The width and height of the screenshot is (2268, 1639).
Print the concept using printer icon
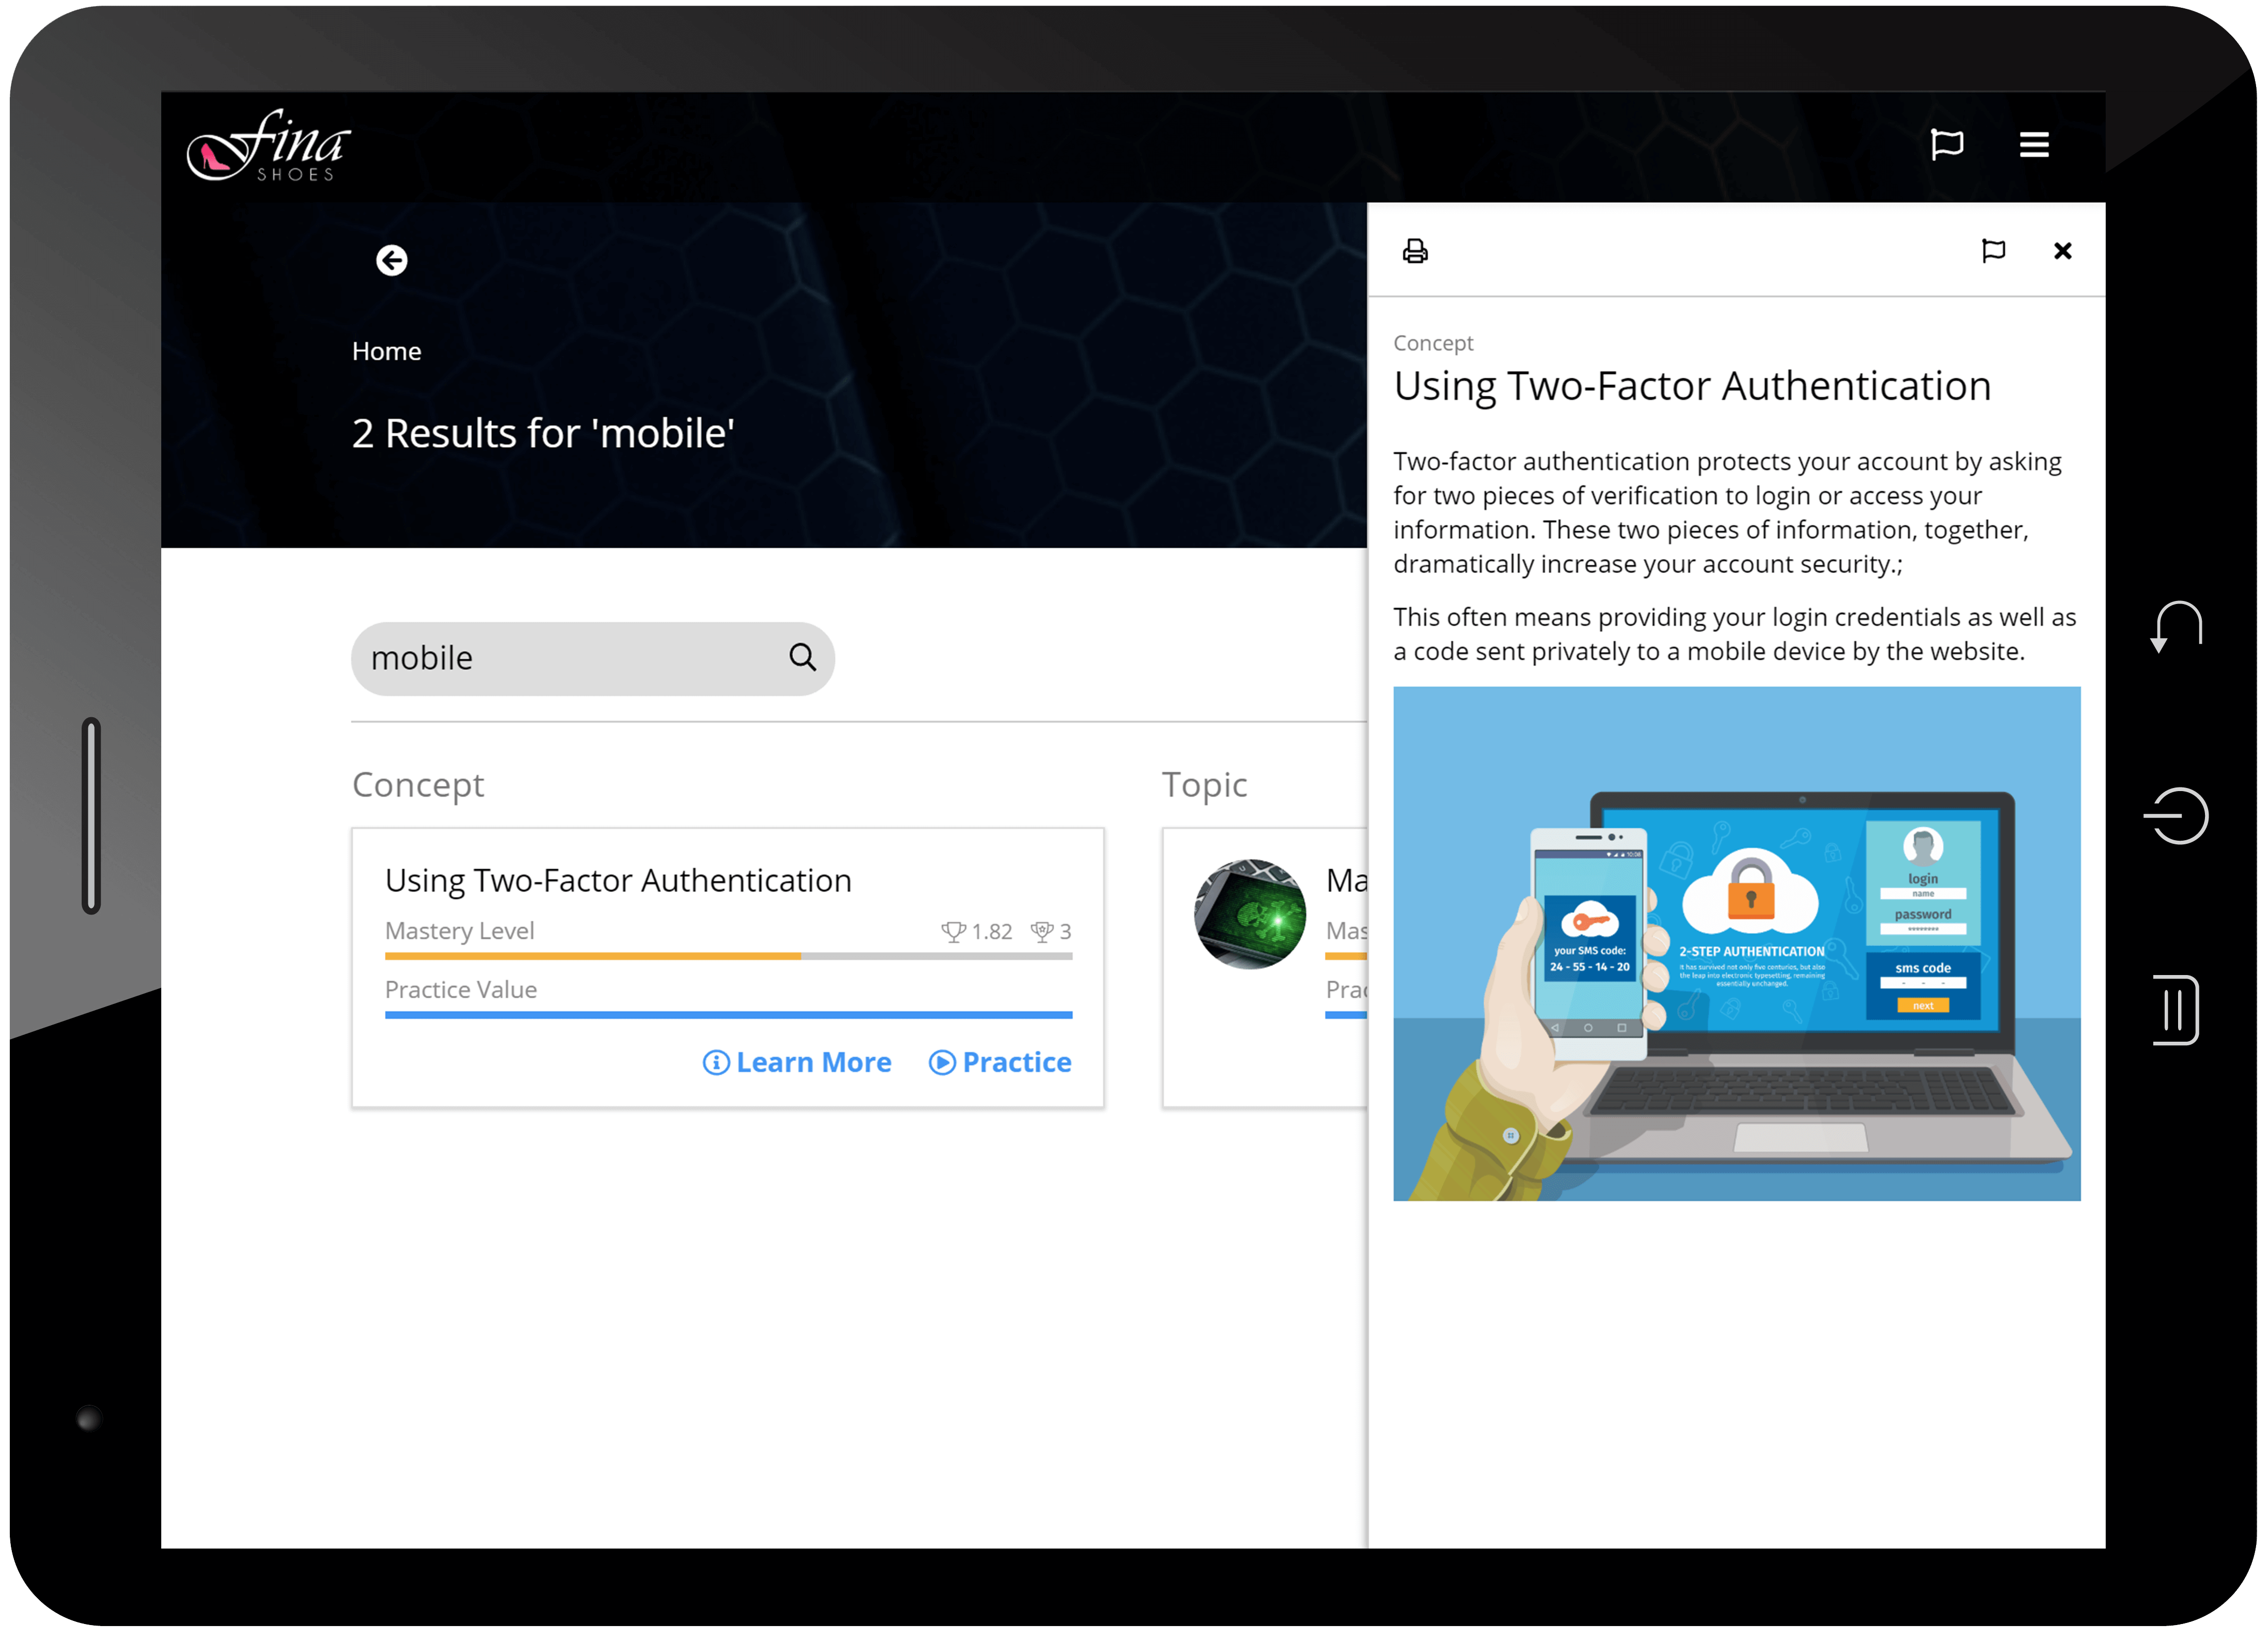[x=1415, y=251]
